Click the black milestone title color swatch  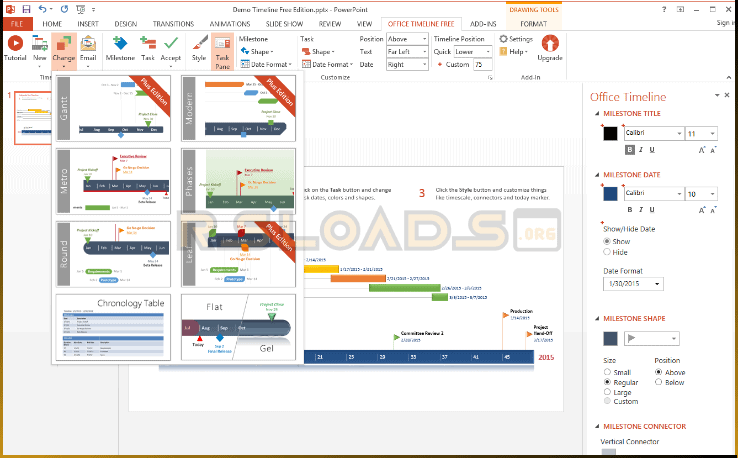pyautogui.click(x=610, y=133)
